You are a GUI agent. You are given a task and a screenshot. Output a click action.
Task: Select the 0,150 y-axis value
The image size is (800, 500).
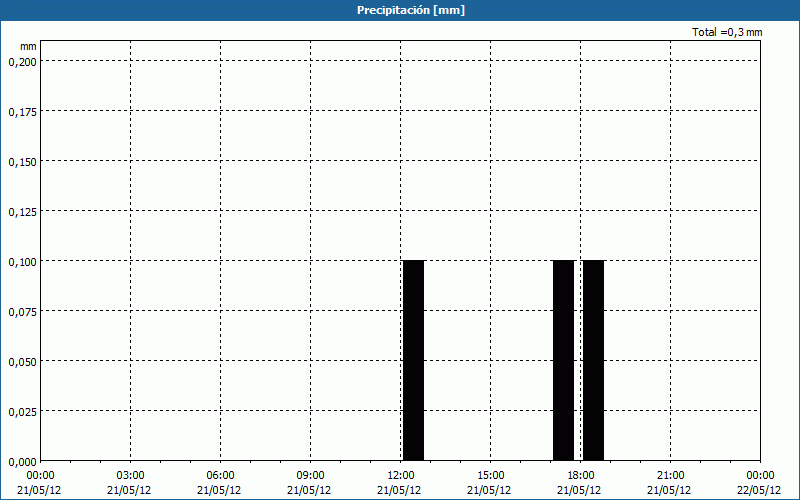(22, 162)
